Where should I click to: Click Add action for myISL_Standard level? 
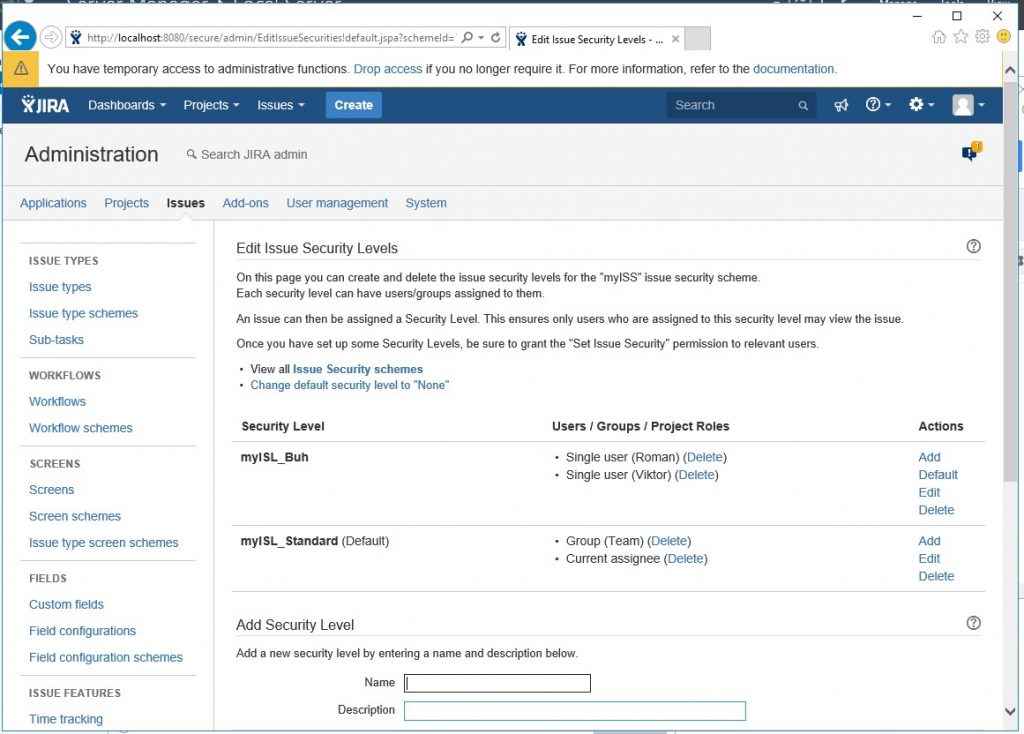929,541
